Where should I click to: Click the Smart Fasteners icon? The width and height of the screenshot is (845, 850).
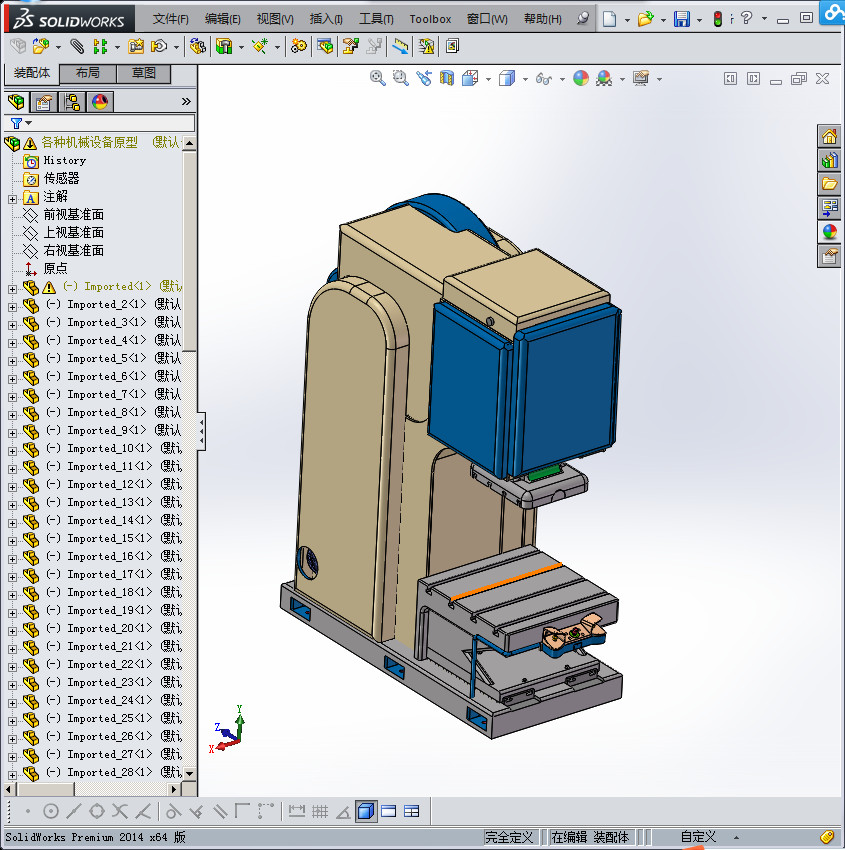point(136,47)
